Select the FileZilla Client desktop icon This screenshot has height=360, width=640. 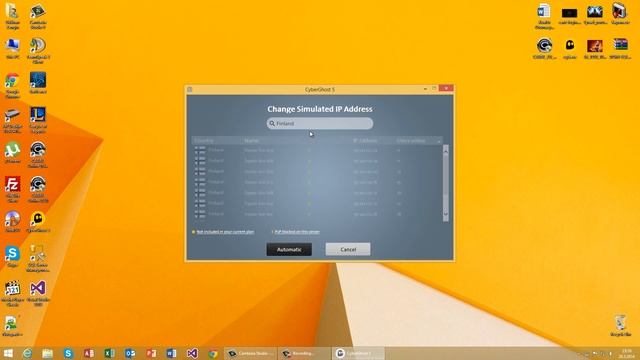click(x=13, y=190)
